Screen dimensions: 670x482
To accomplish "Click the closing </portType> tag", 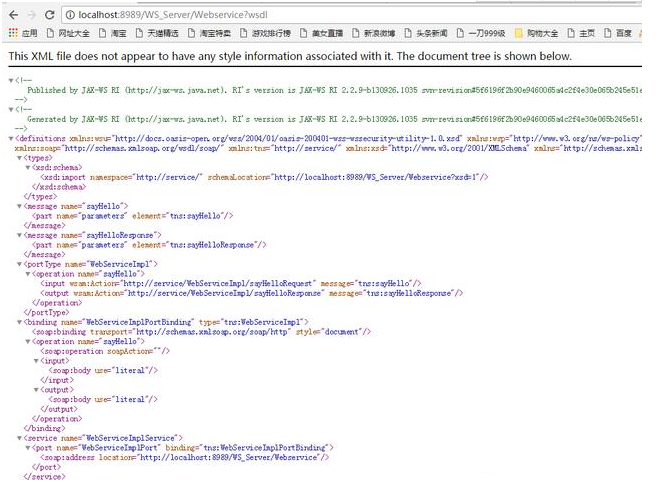I will coord(46,312).
